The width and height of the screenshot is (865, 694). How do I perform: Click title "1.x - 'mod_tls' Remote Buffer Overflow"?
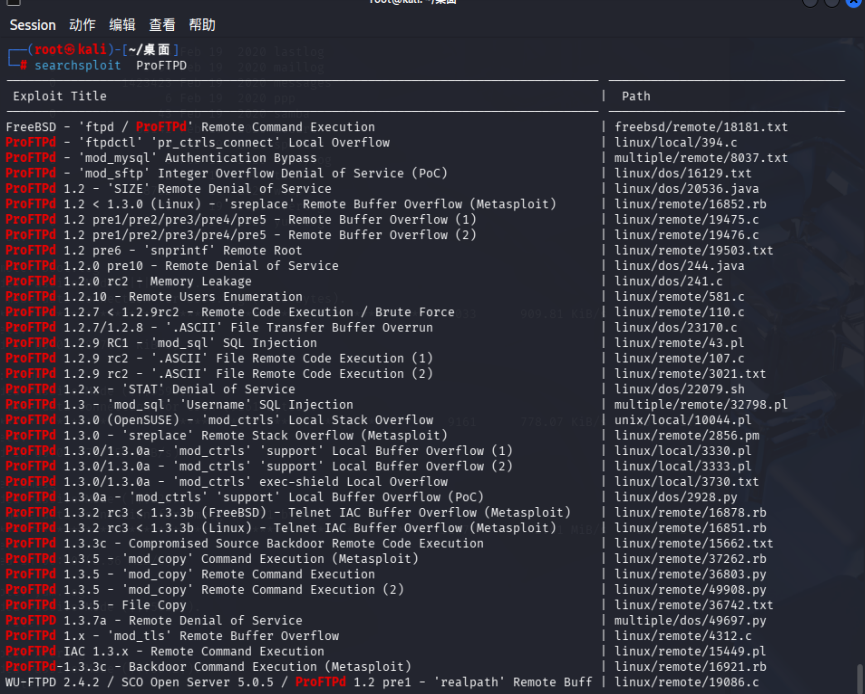coord(201,636)
